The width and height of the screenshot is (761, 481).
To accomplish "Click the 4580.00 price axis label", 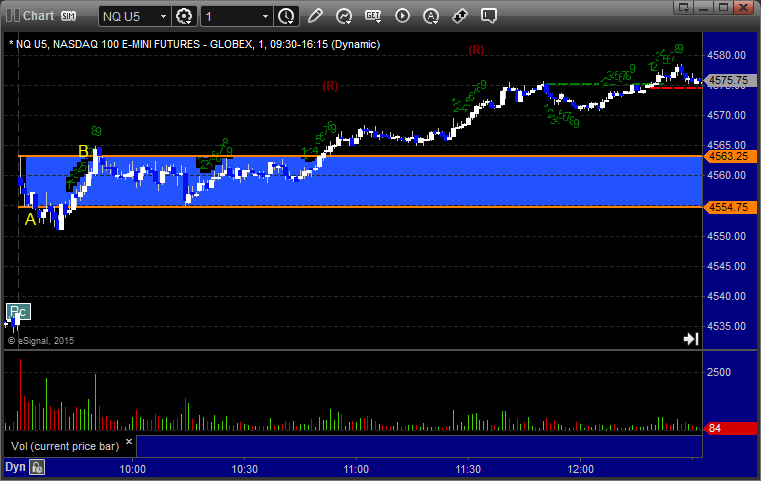I will point(727,55).
